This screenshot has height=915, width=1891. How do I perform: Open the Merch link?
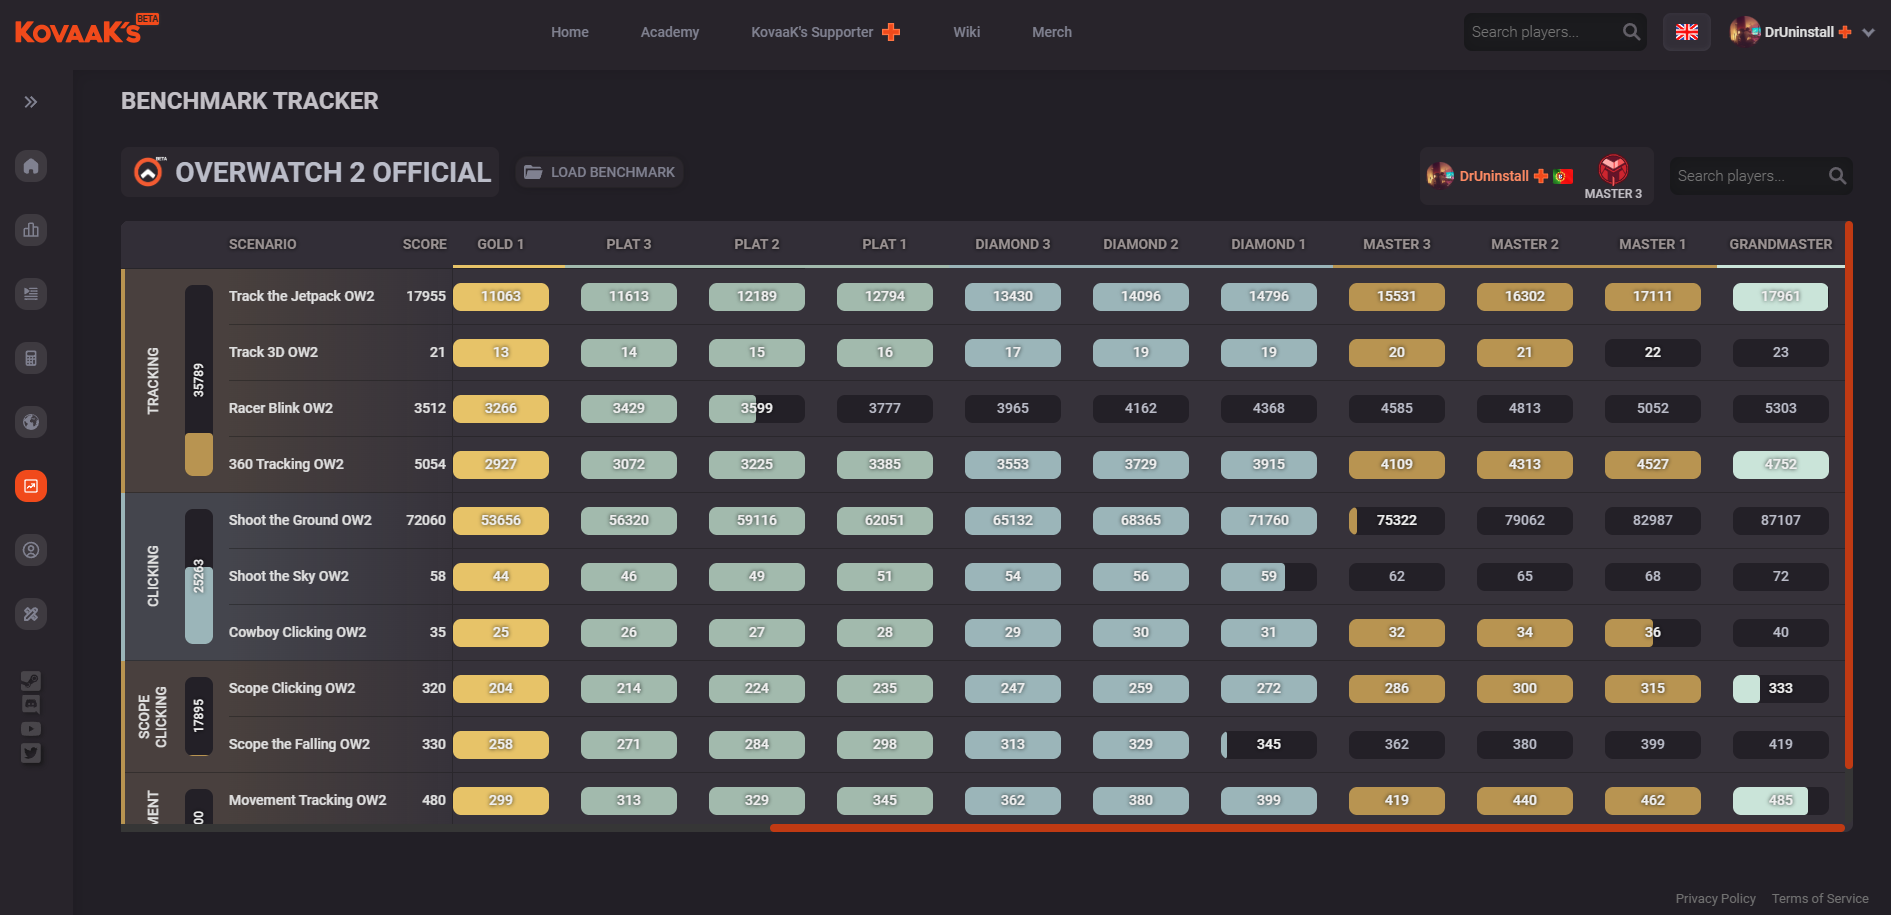[1052, 32]
